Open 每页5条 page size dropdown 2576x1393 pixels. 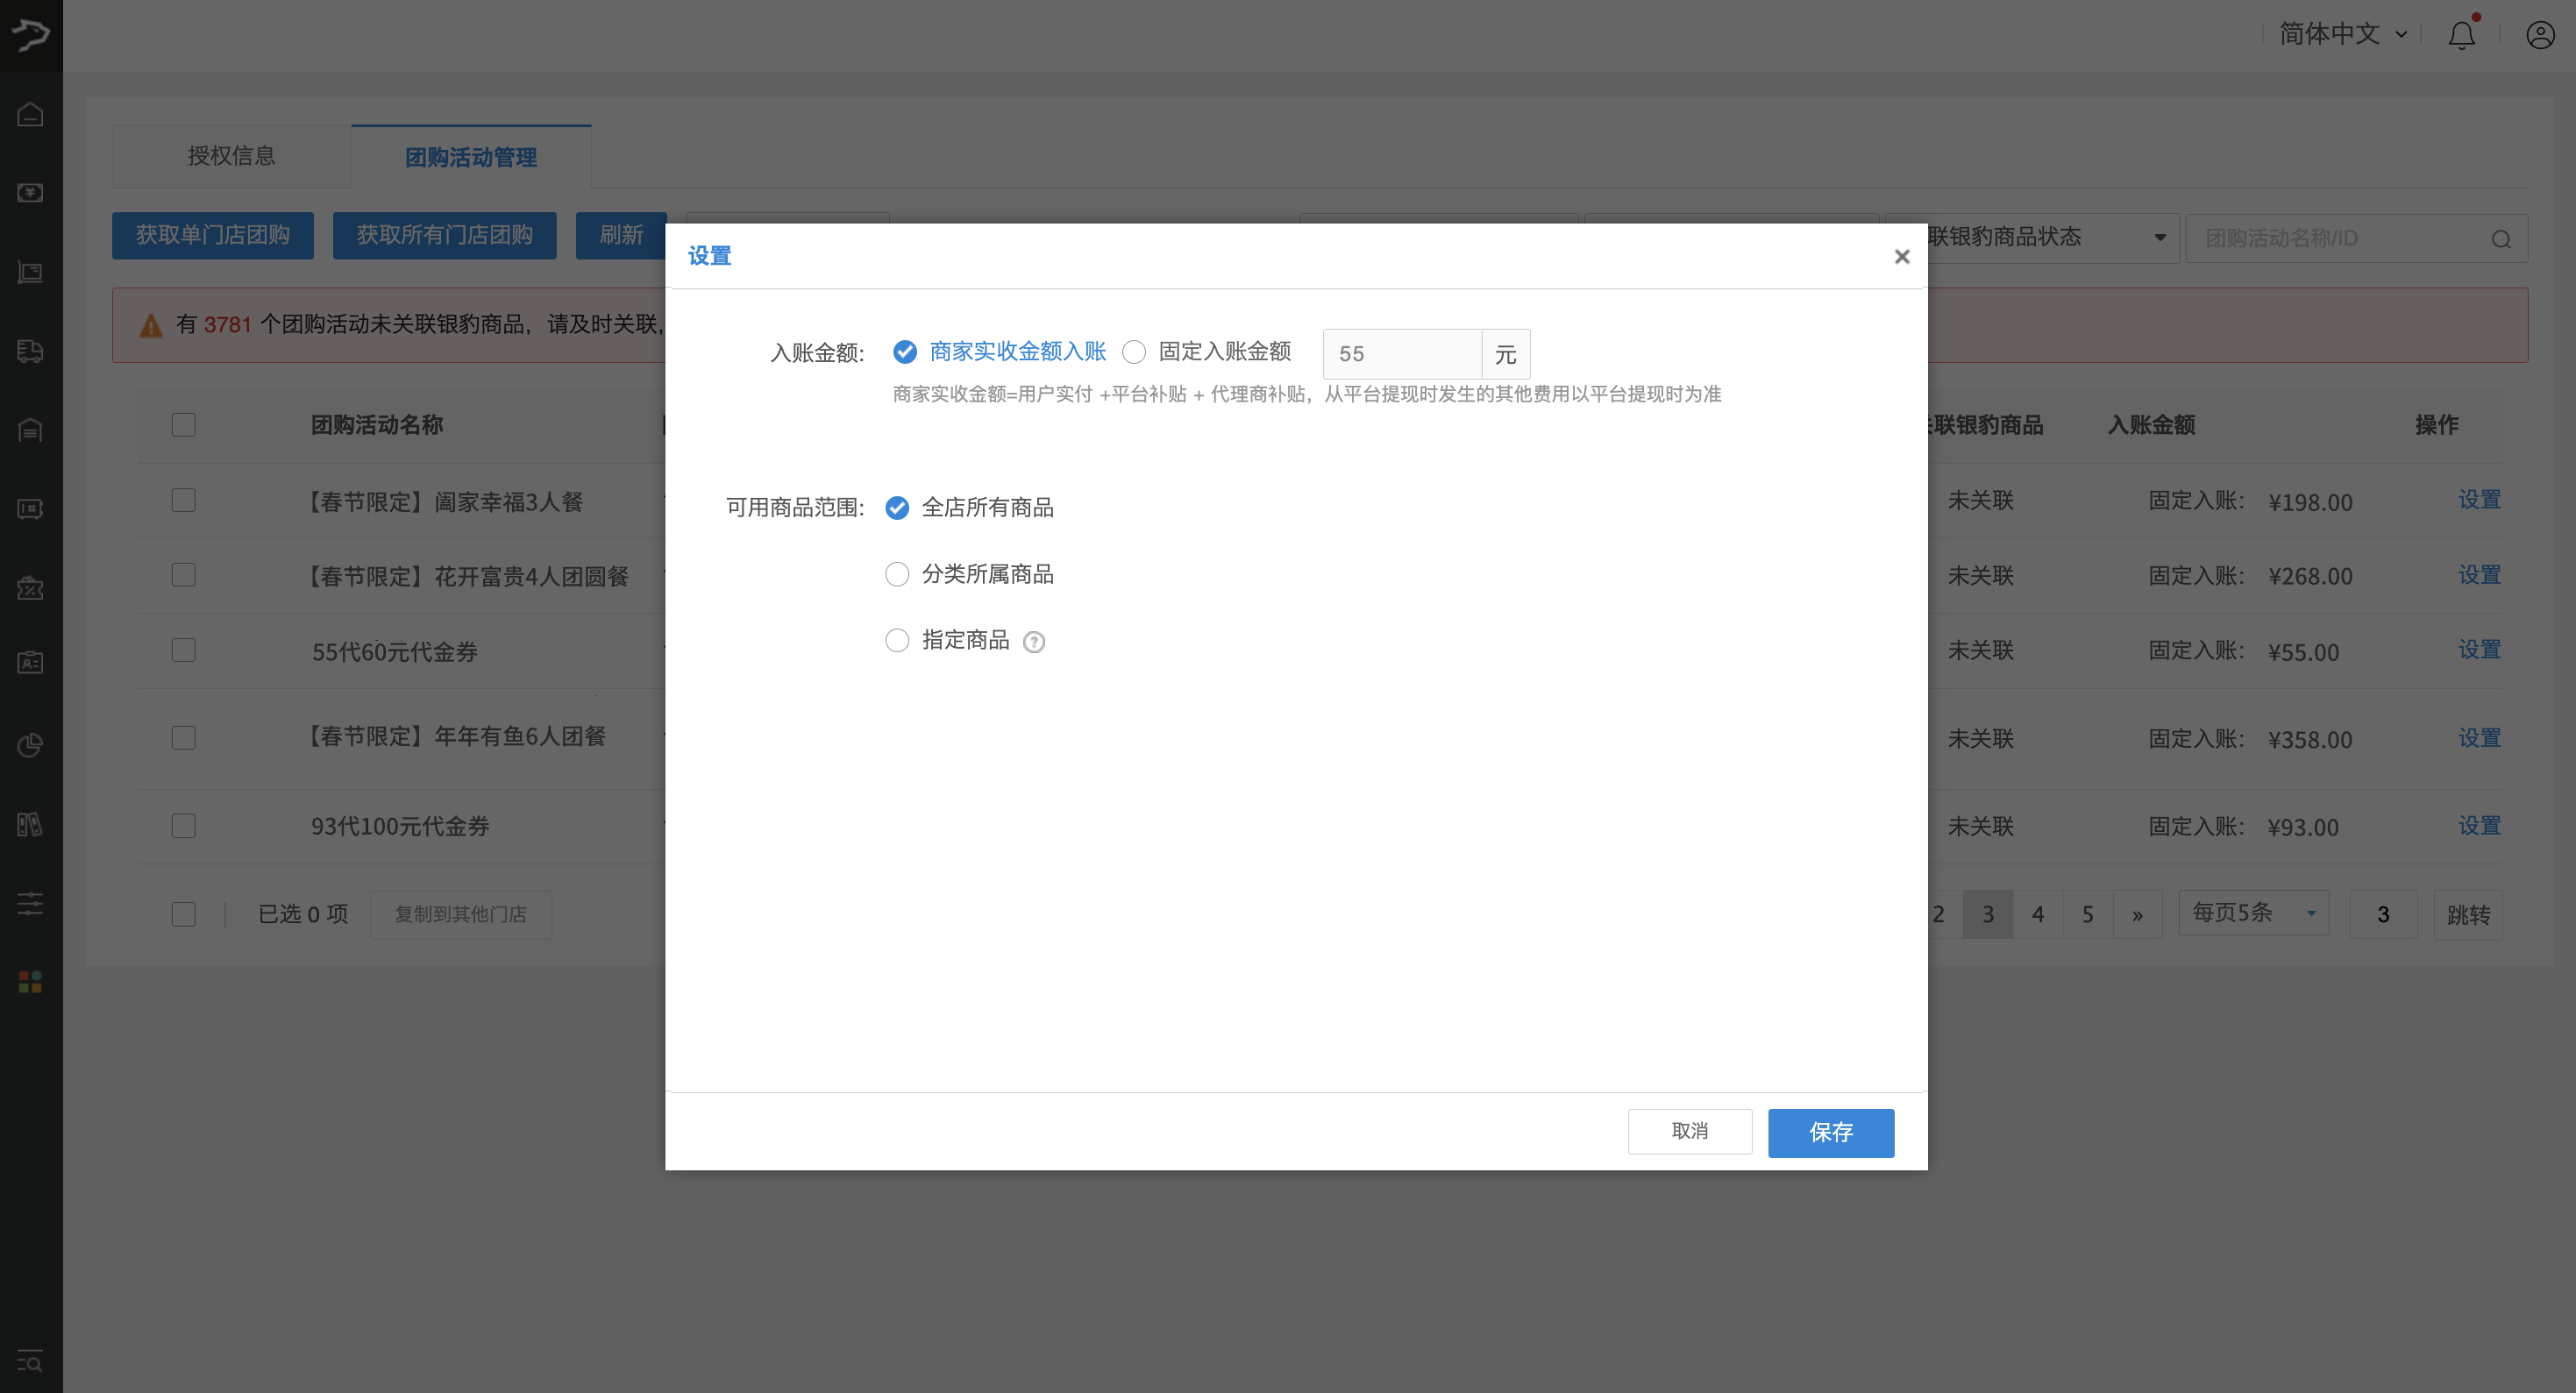2253,913
